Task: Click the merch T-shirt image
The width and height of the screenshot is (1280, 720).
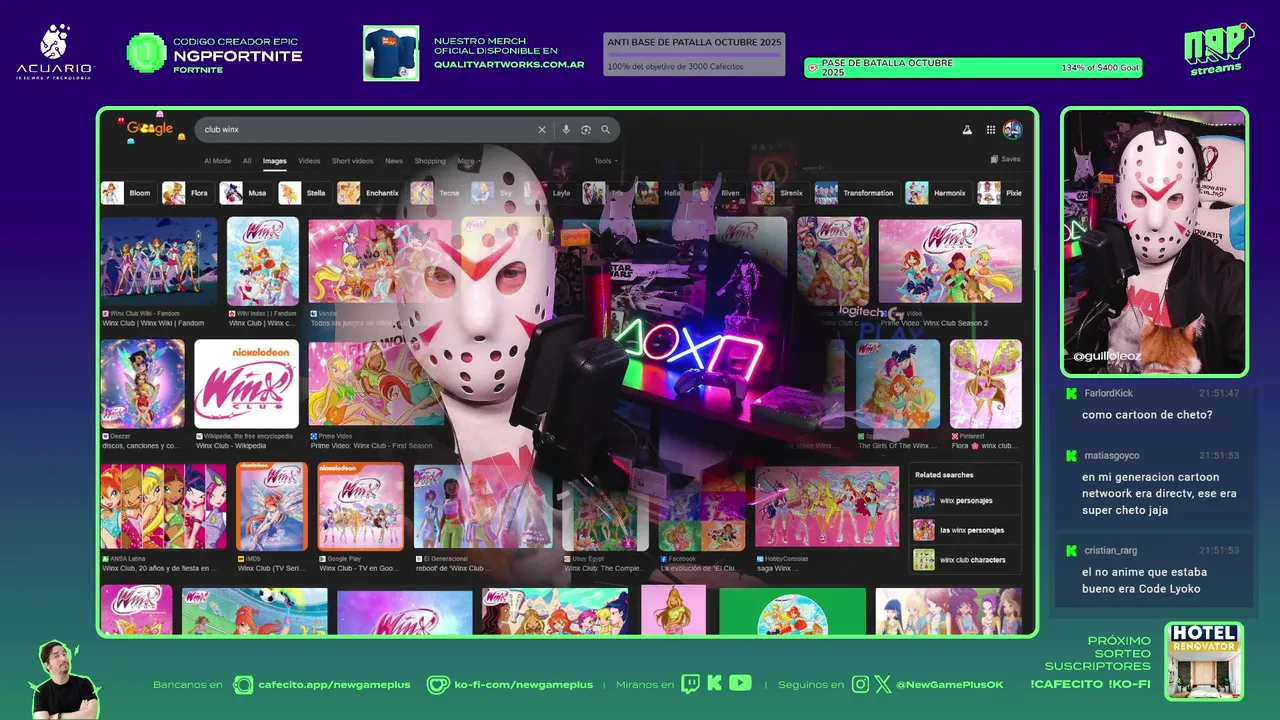Action: 391,53
